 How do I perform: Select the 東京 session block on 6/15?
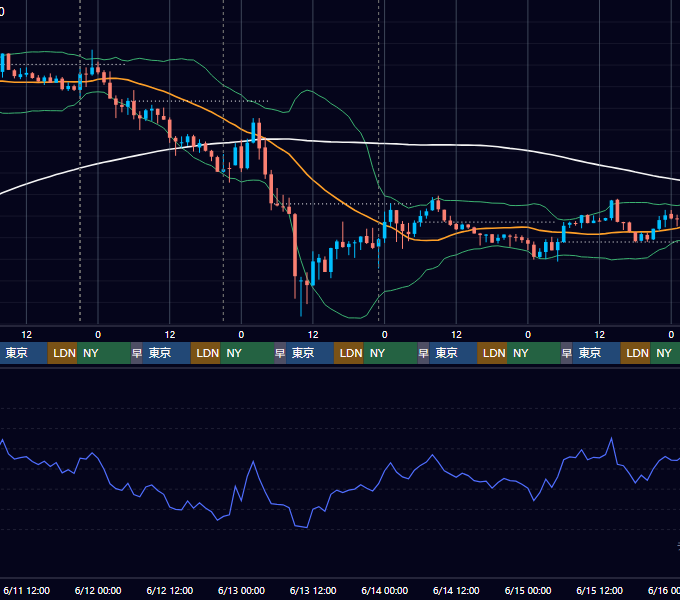click(x=597, y=353)
